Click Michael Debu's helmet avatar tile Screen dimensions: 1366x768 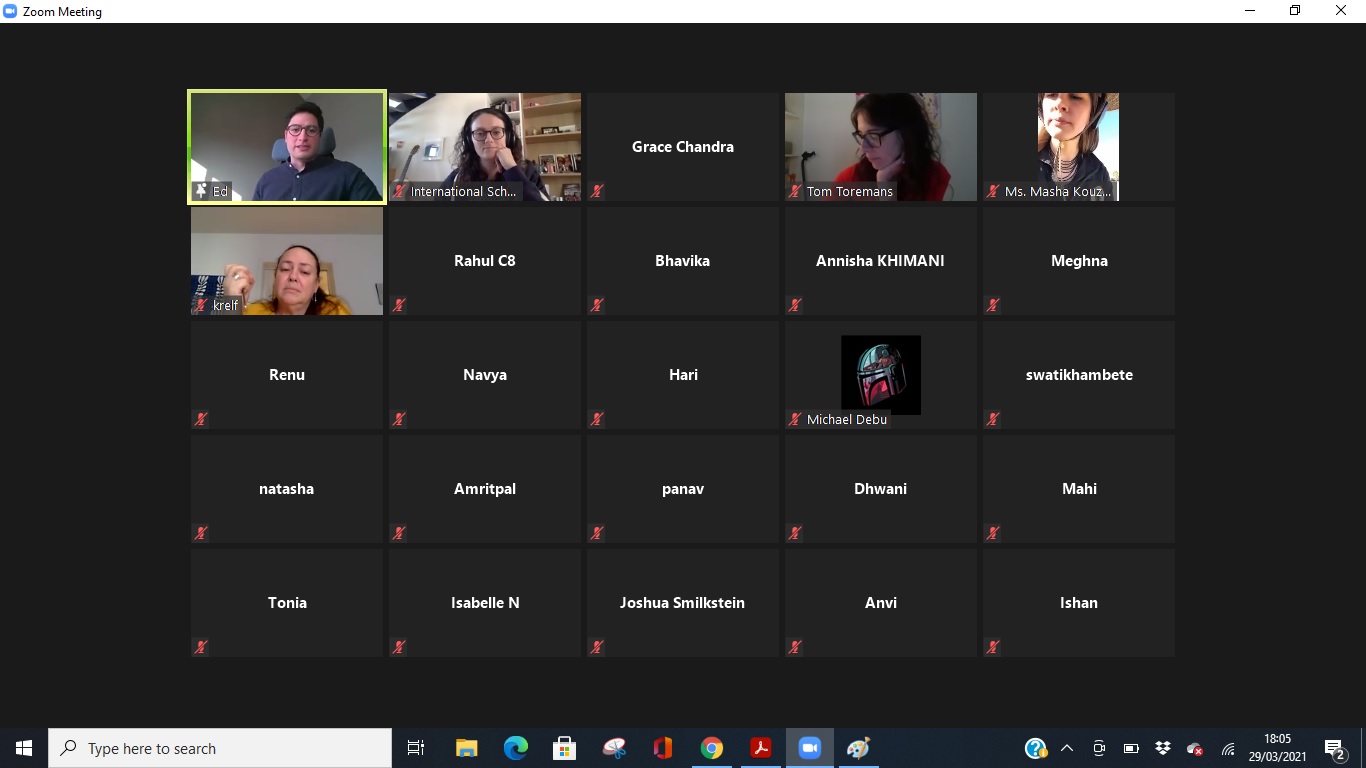tap(880, 375)
